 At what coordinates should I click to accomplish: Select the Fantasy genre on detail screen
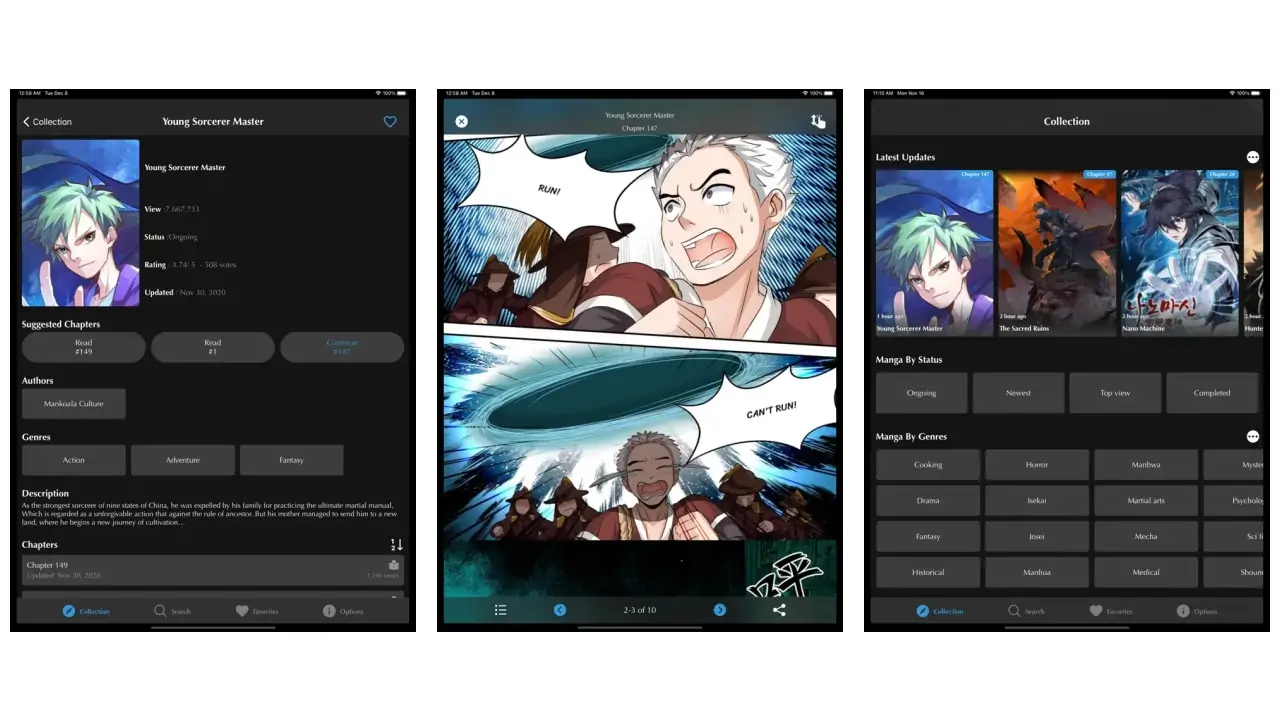pos(292,460)
